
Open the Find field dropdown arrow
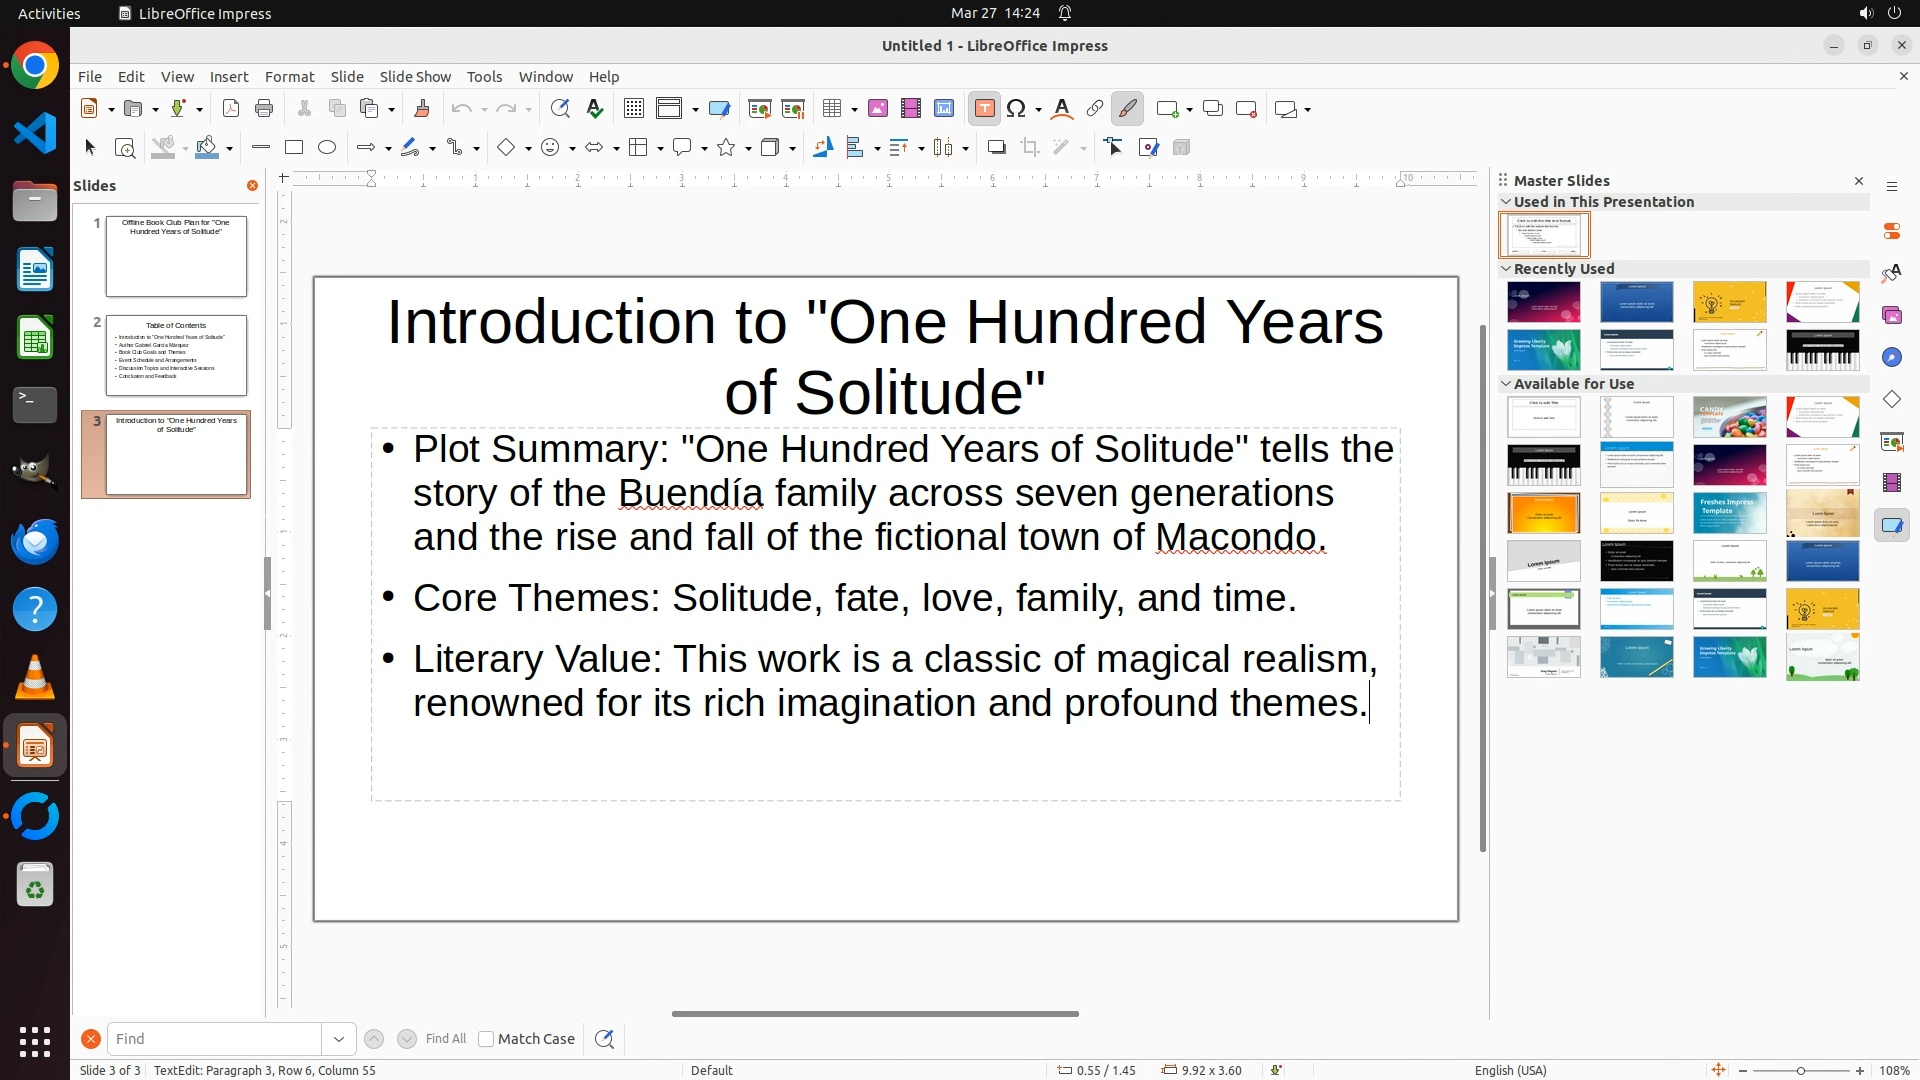point(339,1039)
